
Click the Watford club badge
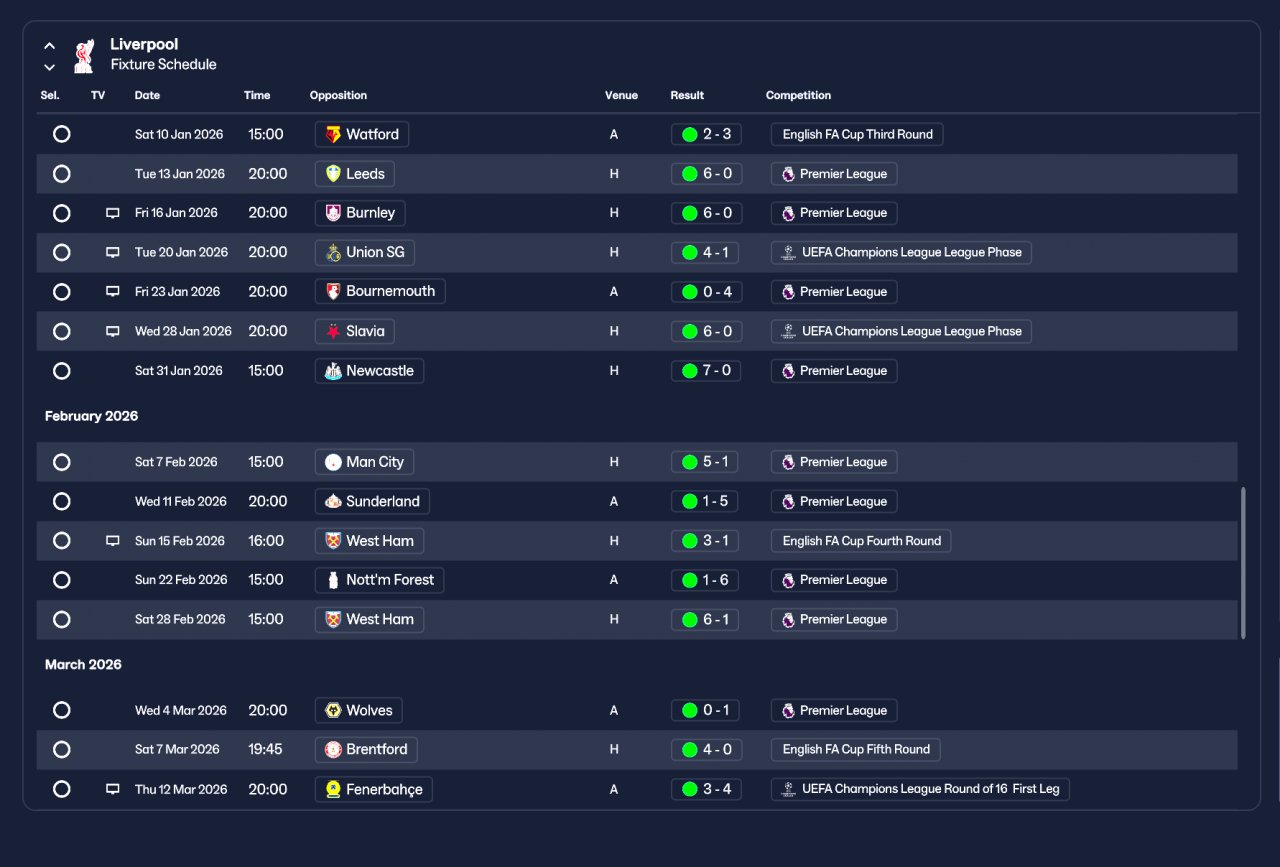(333, 134)
